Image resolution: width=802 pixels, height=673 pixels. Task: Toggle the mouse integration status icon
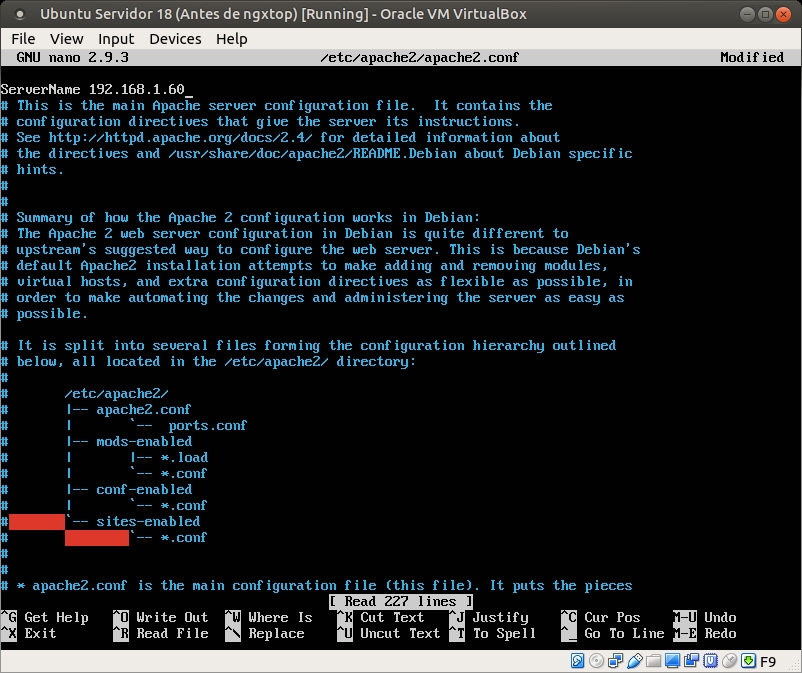coord(728,661)
